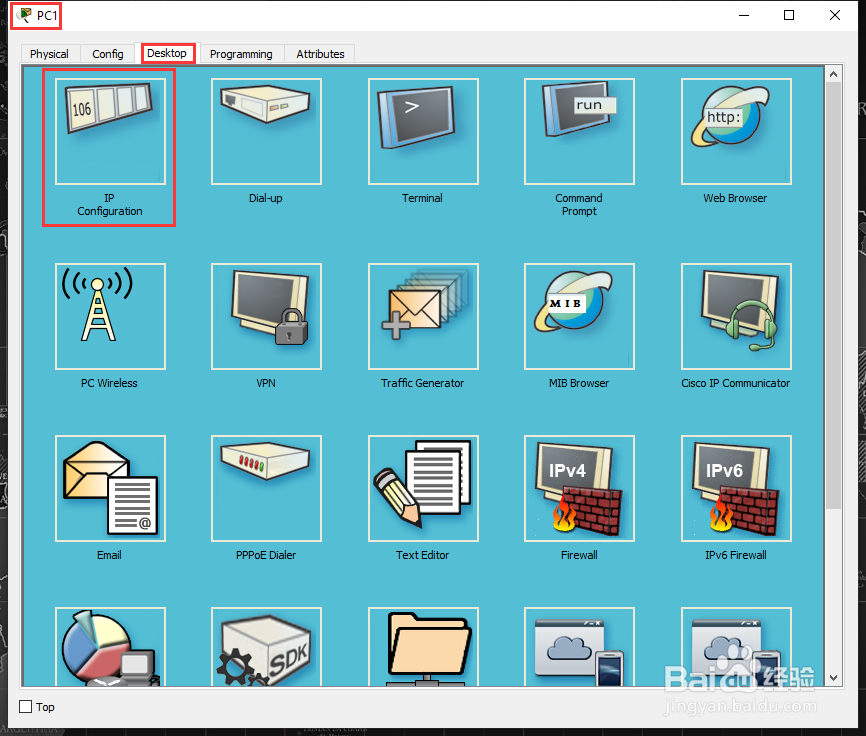The width and height of the screenshot is (866, 736).
Task: Switch to the Physical tab
Action: click(x=50, y=54)
